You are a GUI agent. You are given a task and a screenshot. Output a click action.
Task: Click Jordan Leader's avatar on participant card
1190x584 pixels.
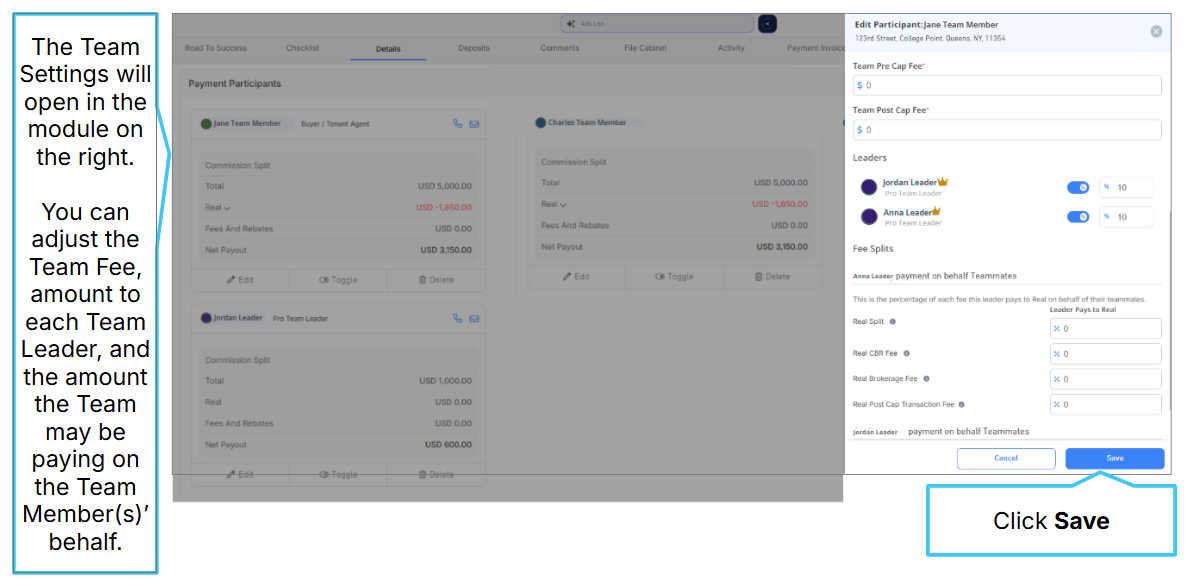click(206, 319)
